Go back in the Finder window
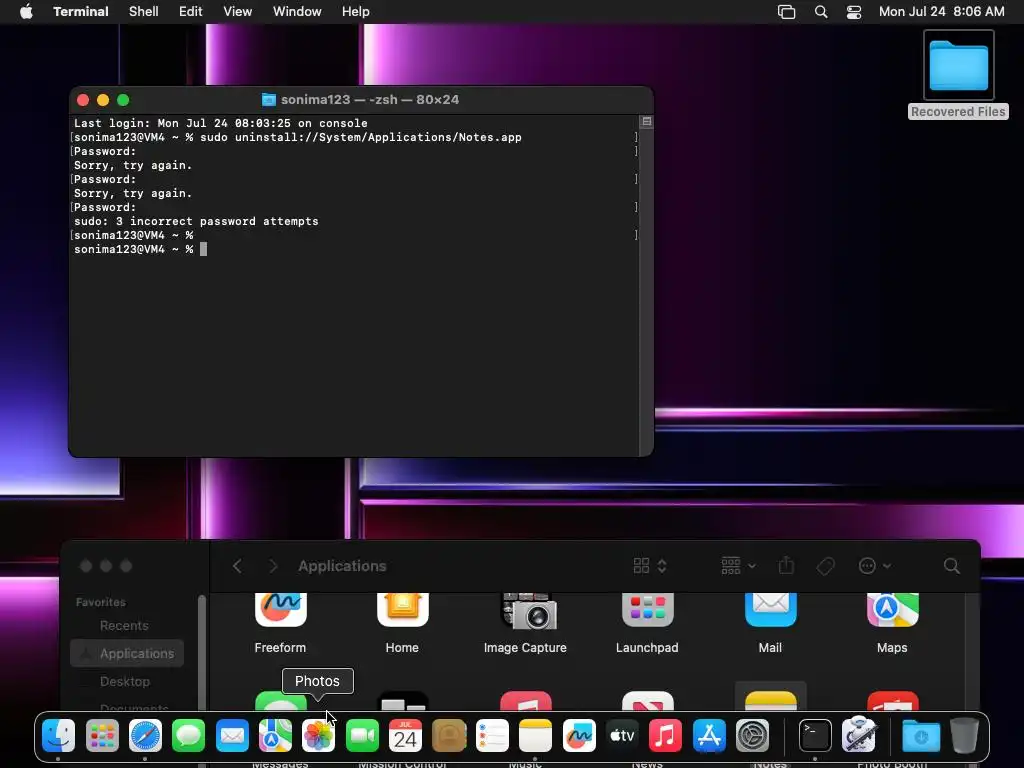This screenshot has width=1024, height=768. (x=238, y=566)
